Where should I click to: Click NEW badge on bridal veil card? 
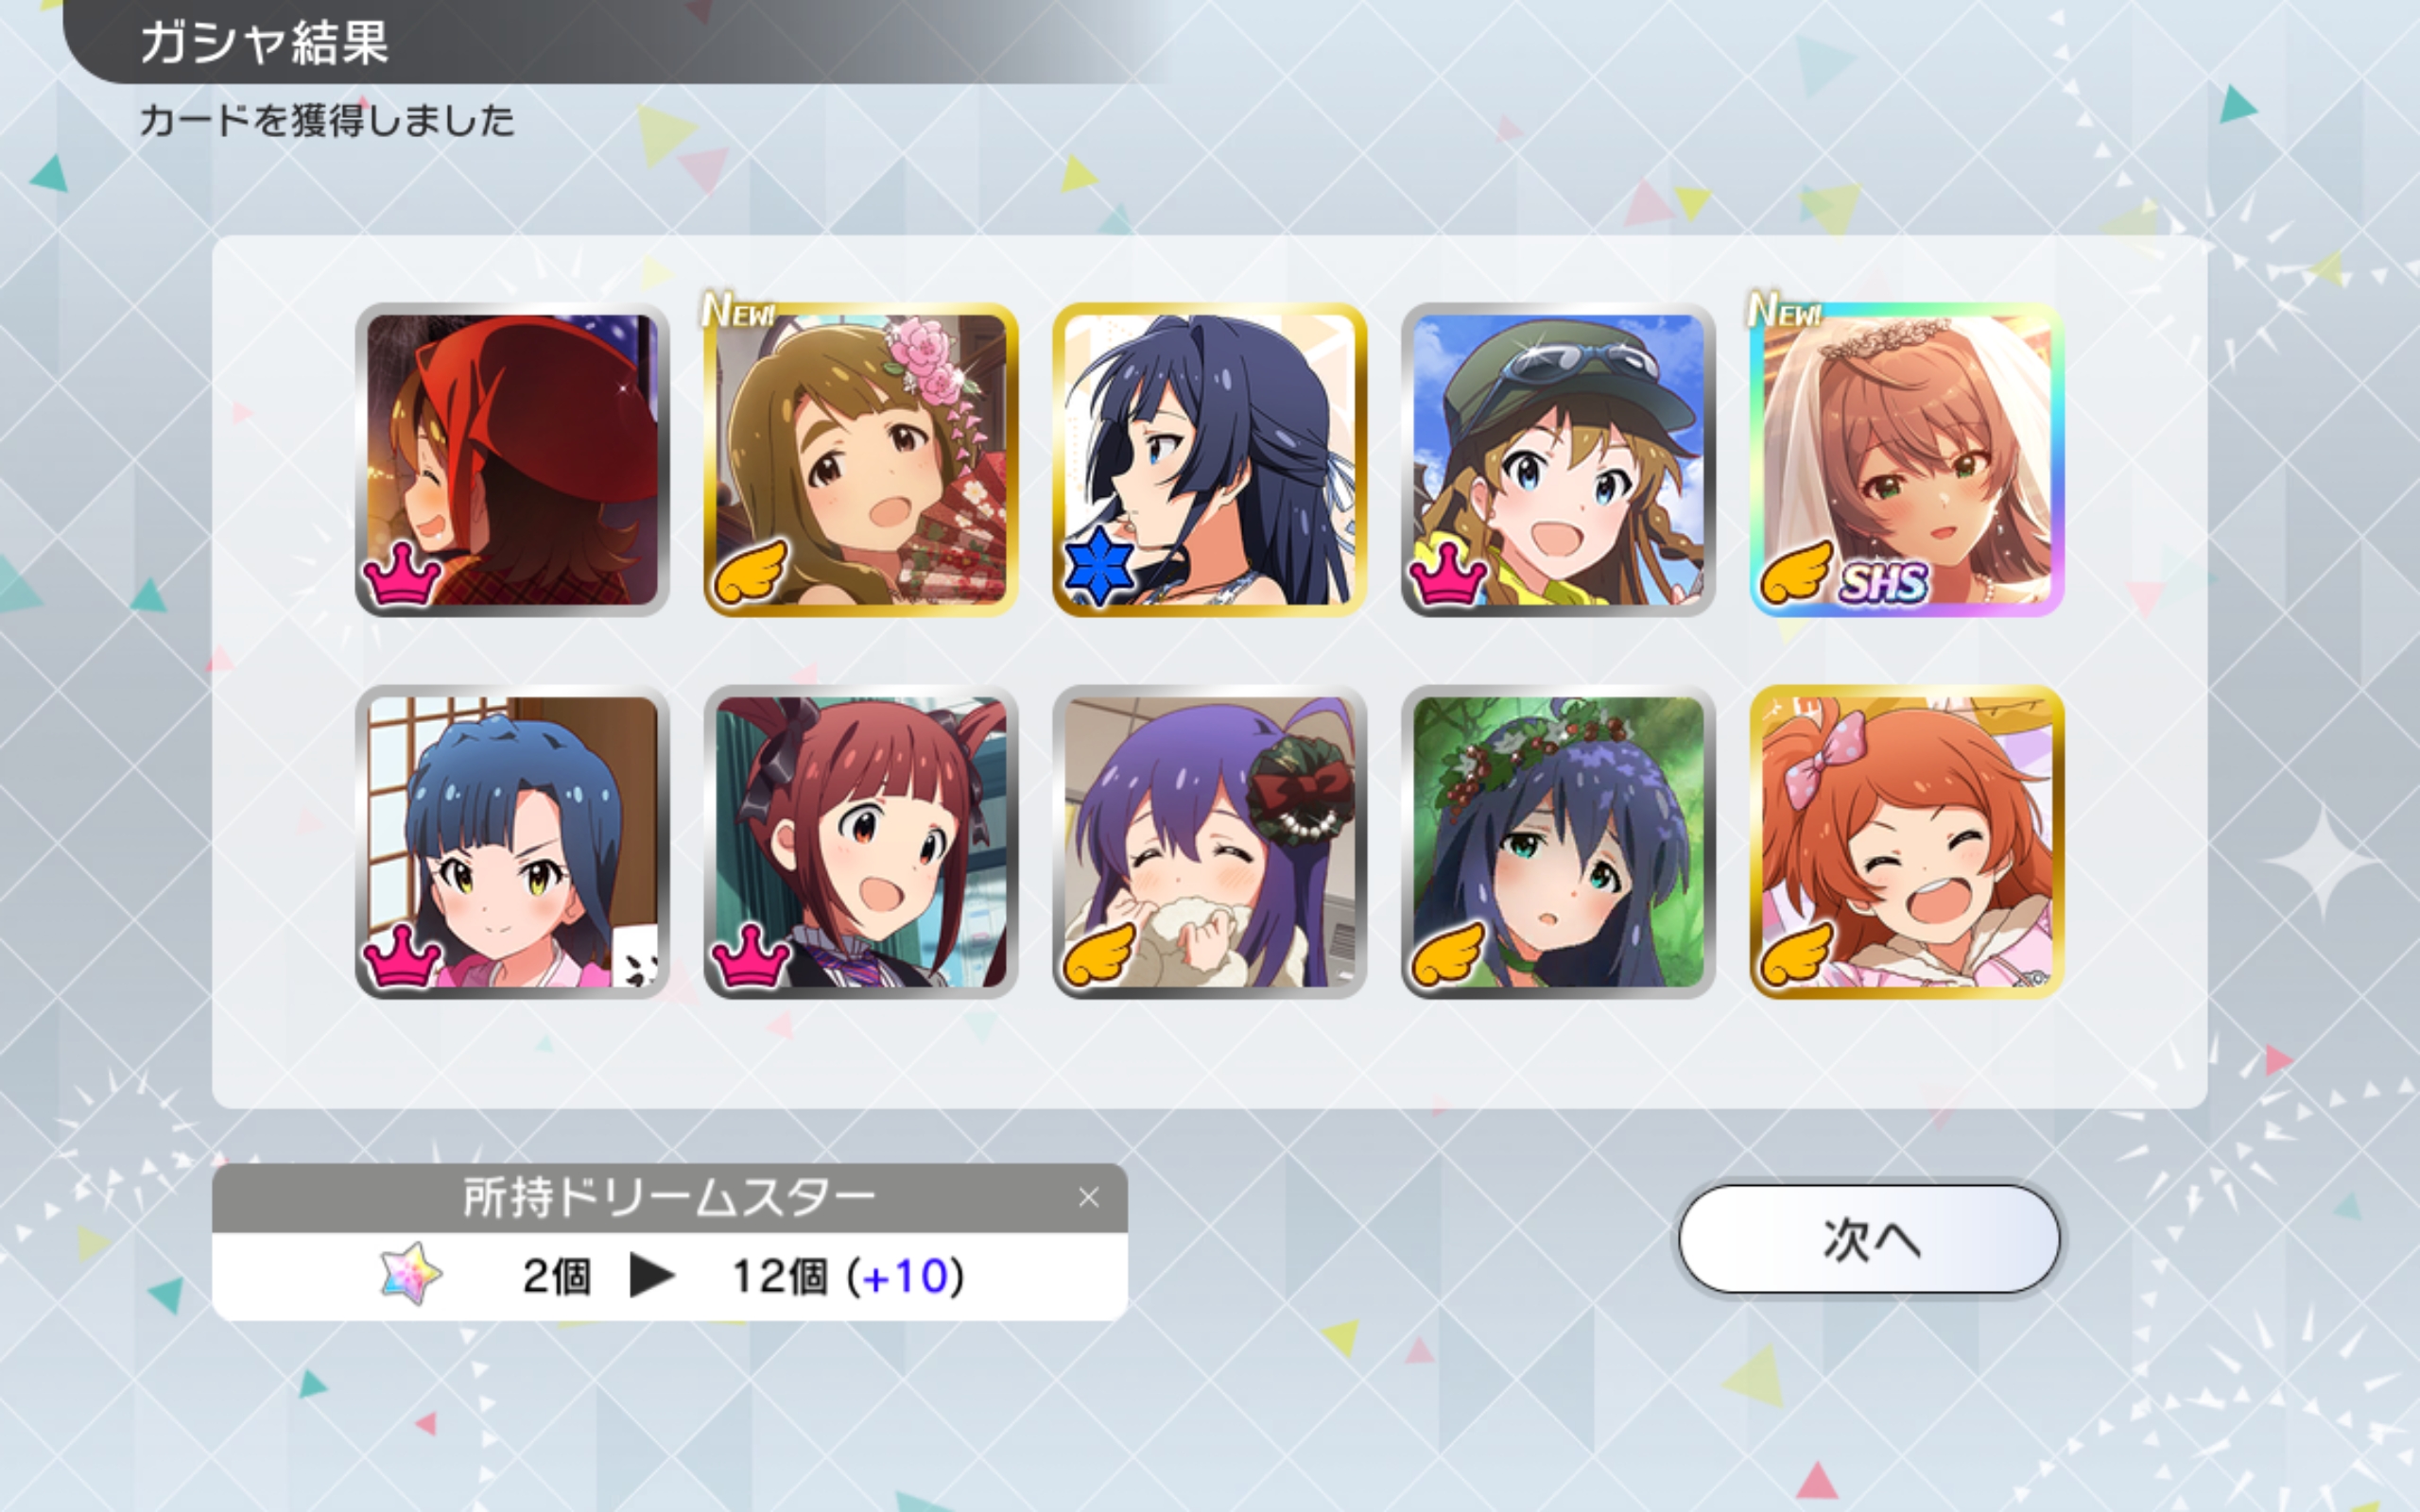[x=1785, y=309]
